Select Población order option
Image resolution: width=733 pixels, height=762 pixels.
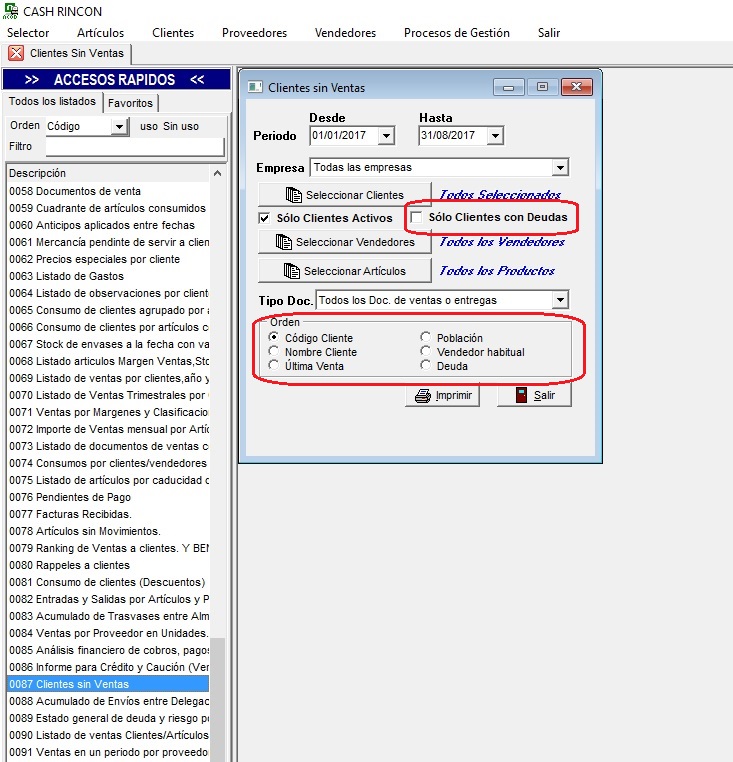425,337
